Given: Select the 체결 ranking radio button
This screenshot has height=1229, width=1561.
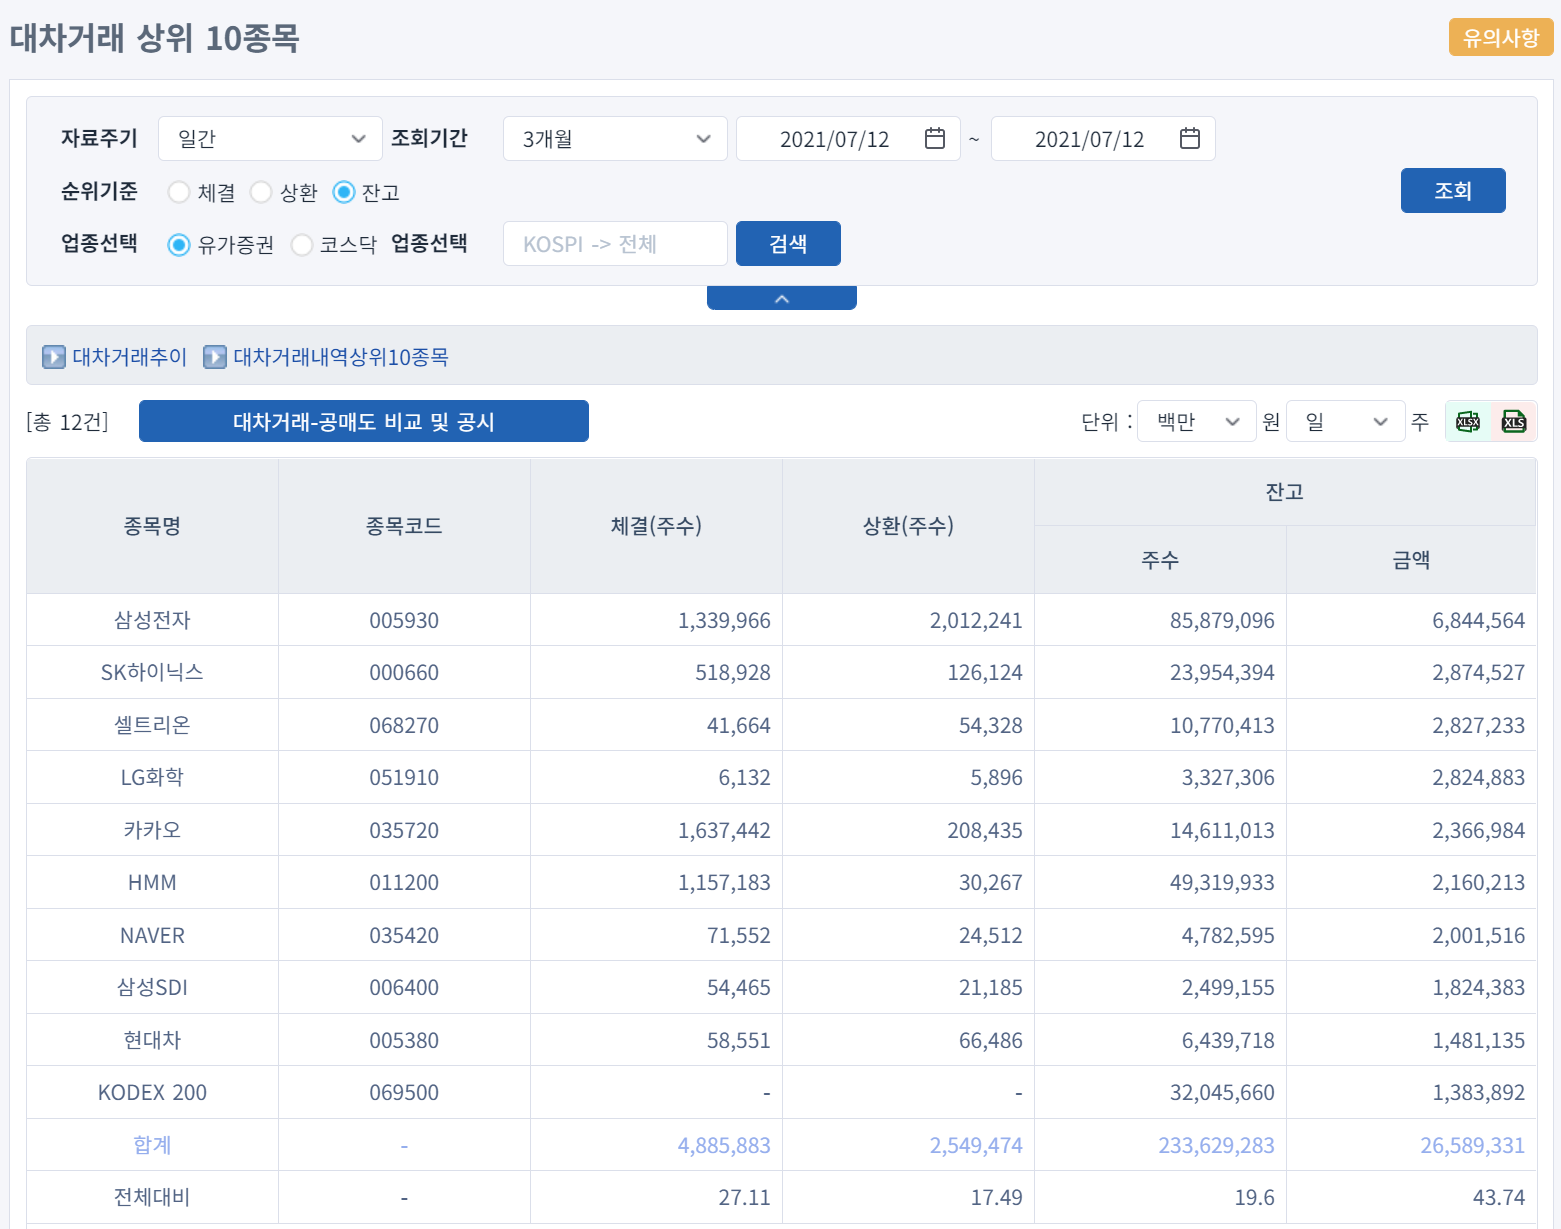Looking at the screenshot, I should [179, 192].
